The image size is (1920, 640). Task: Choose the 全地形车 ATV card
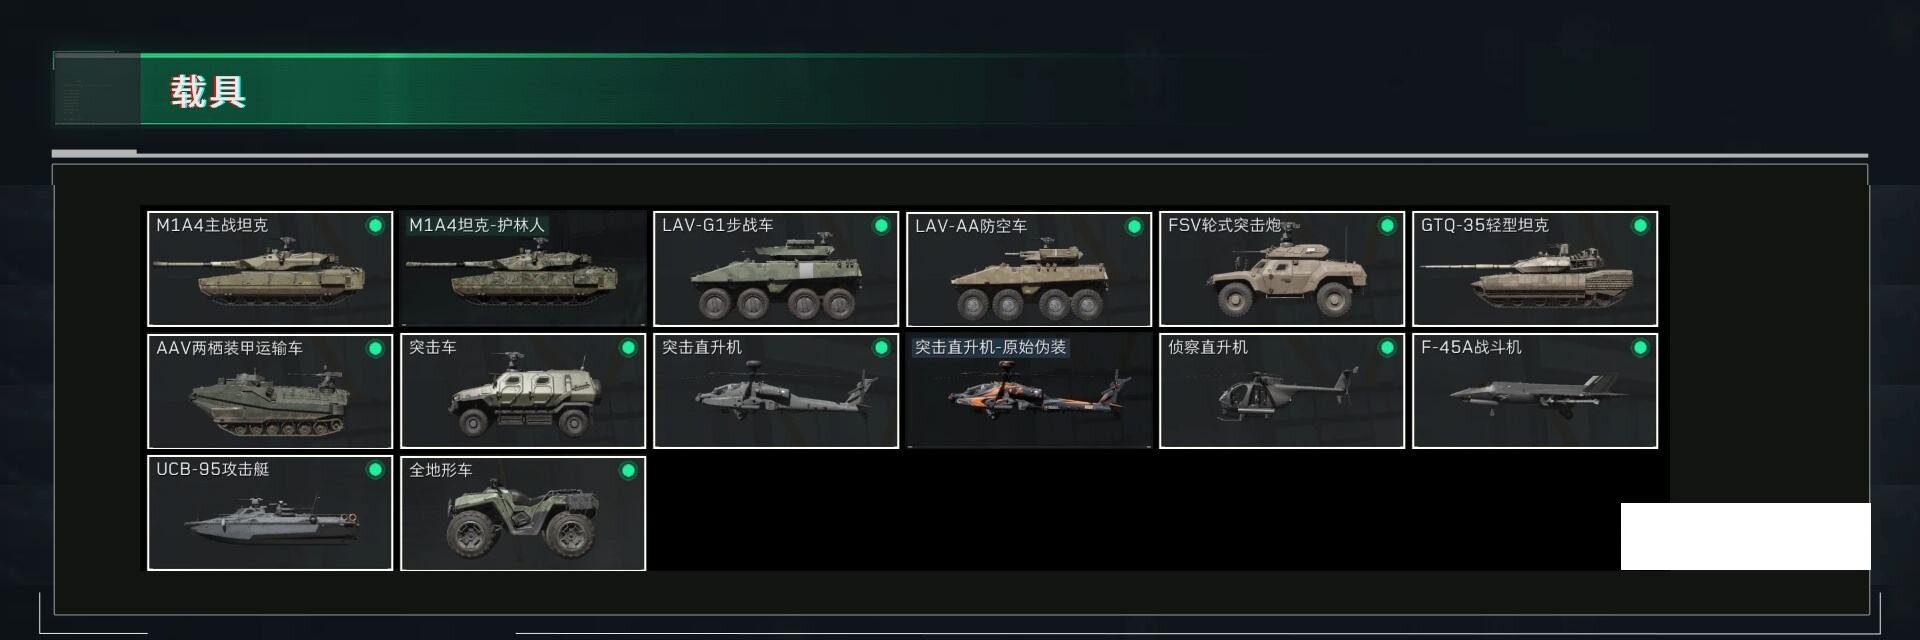pos(523,513)
